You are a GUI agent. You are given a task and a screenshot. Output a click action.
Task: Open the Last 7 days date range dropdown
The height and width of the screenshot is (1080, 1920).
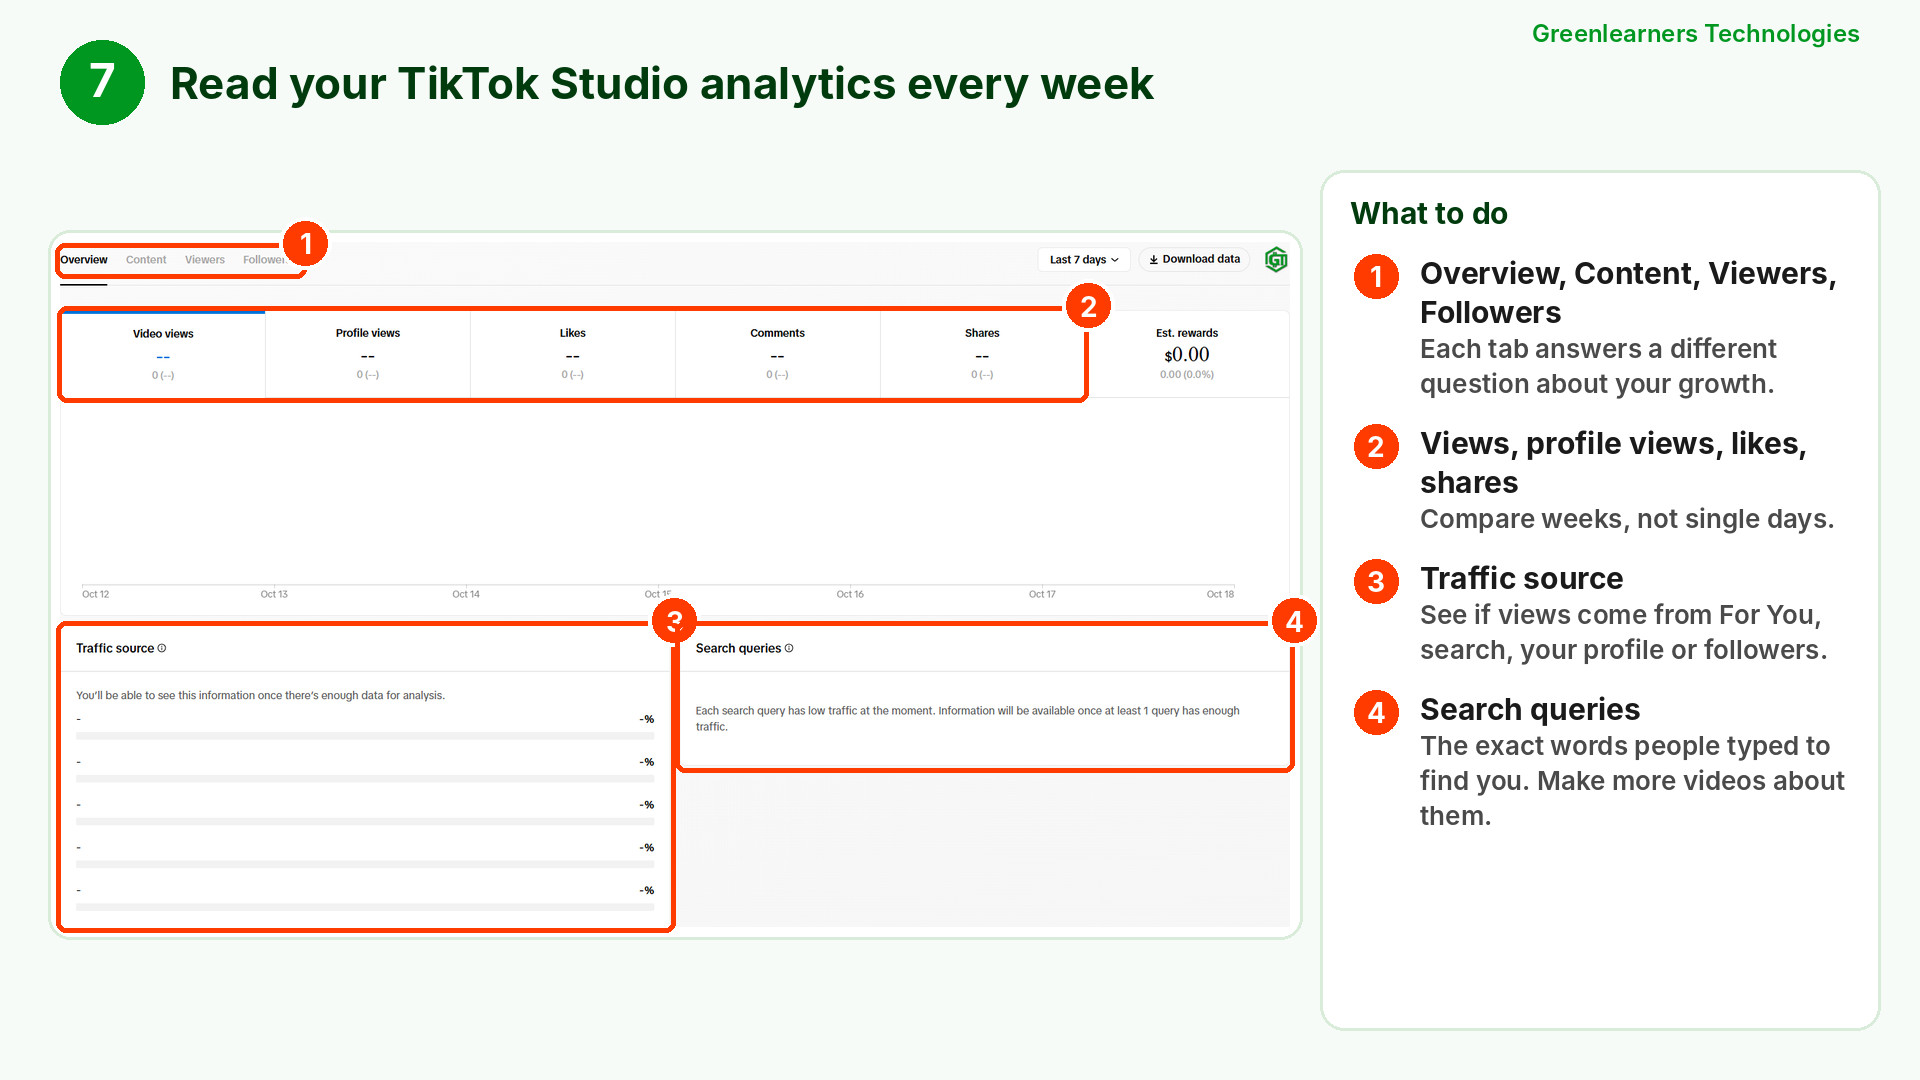1084,260
